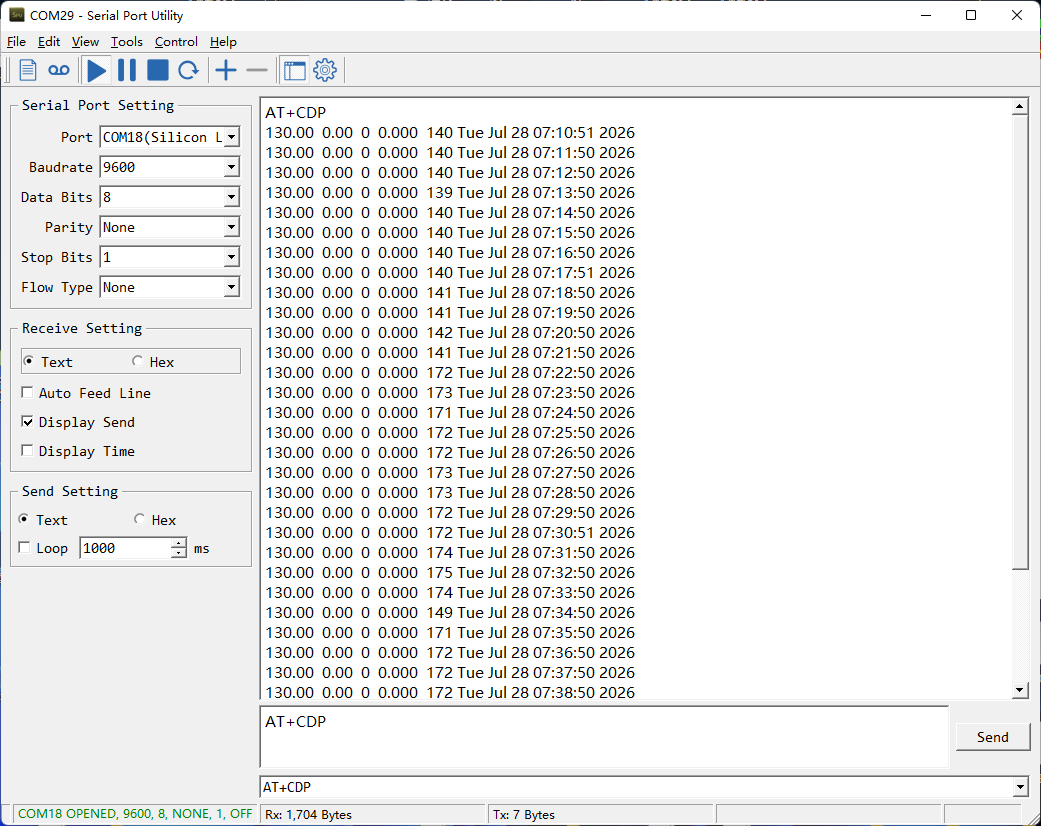Pause serial communication with Pause icon
Screen dimensions: 1041x826
pyautogui.click(x=127, y=70)
